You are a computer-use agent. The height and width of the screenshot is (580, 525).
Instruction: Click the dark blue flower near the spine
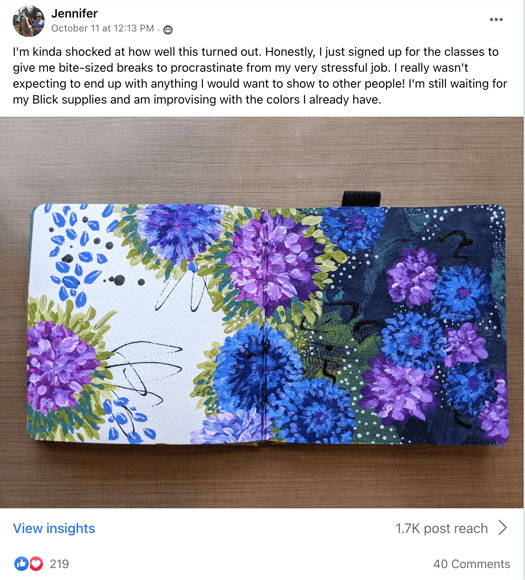(255, 366)
